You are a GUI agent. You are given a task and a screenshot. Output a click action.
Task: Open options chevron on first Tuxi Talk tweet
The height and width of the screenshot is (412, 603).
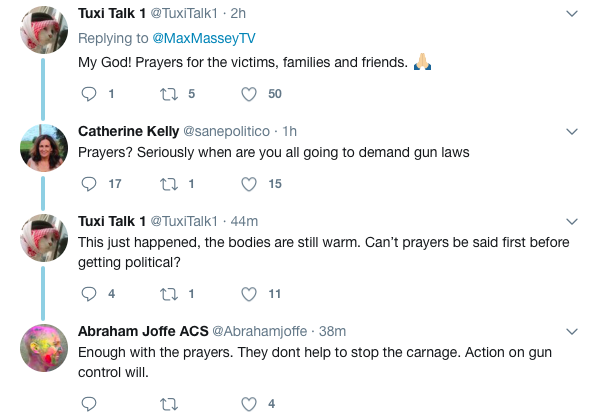tap(572, 14)
